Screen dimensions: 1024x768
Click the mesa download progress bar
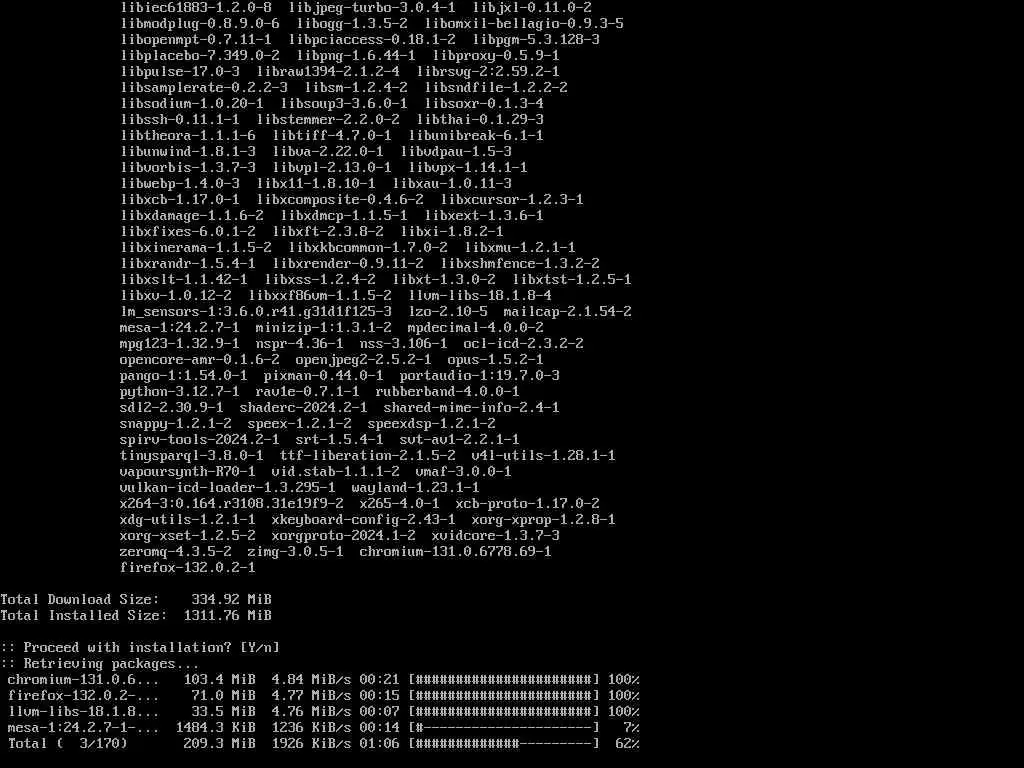[x=504, y=728]
